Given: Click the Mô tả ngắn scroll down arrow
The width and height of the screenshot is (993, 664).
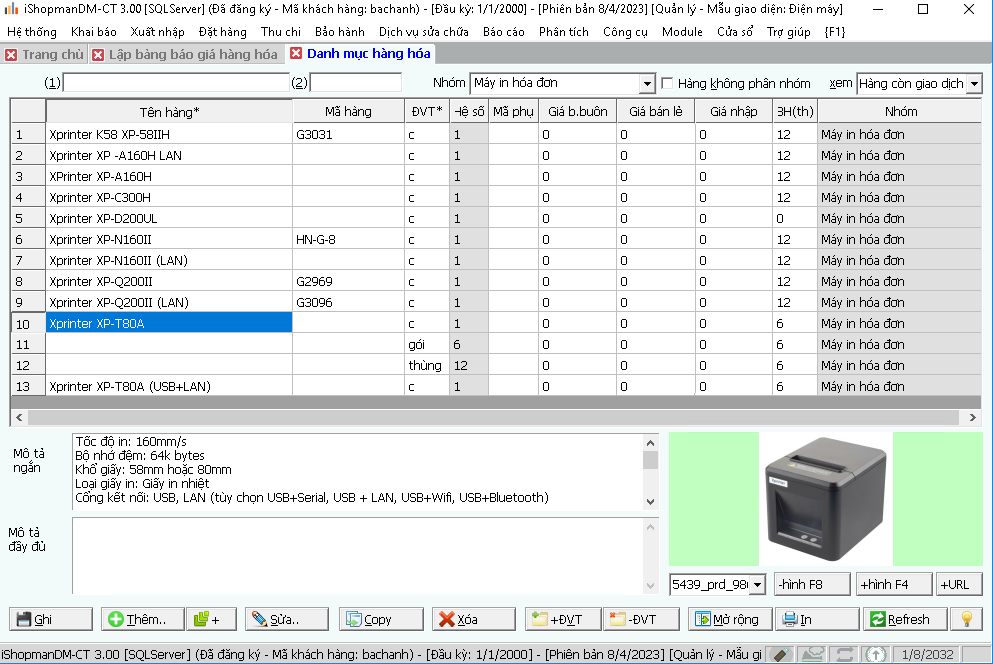Looking at the screenshot, I should click(650, 502).
